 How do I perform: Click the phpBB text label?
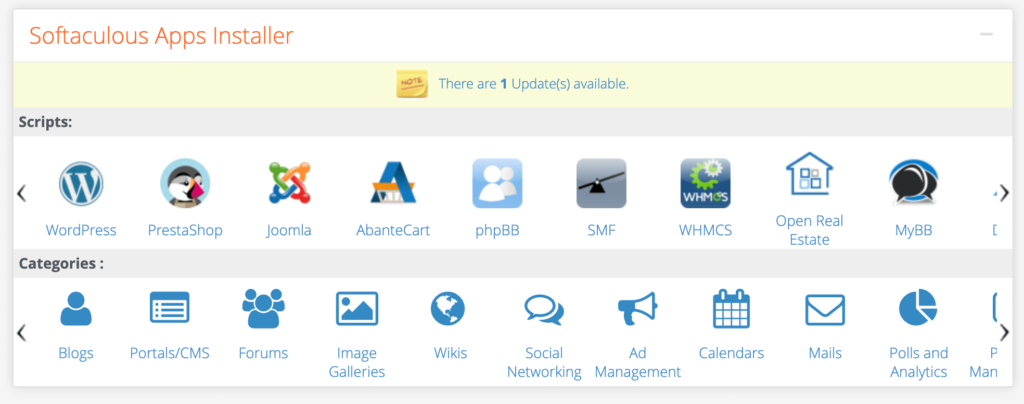498,231
